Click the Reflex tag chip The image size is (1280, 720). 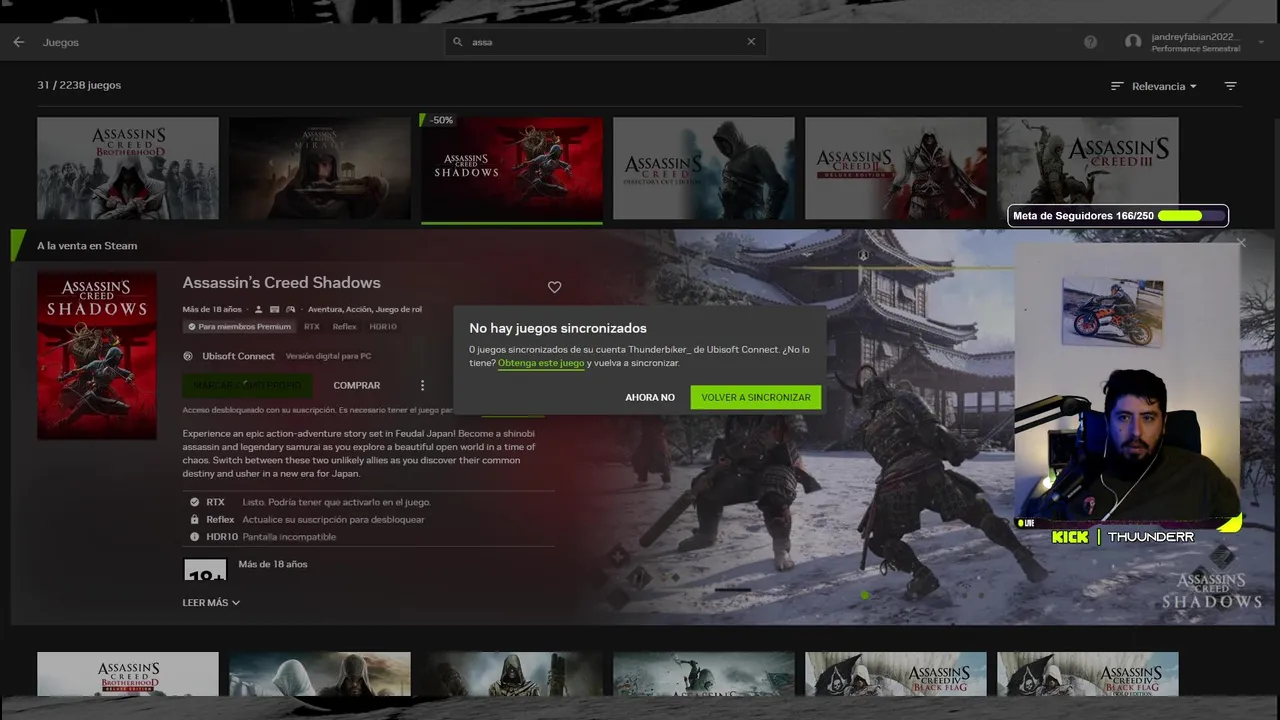344,327
